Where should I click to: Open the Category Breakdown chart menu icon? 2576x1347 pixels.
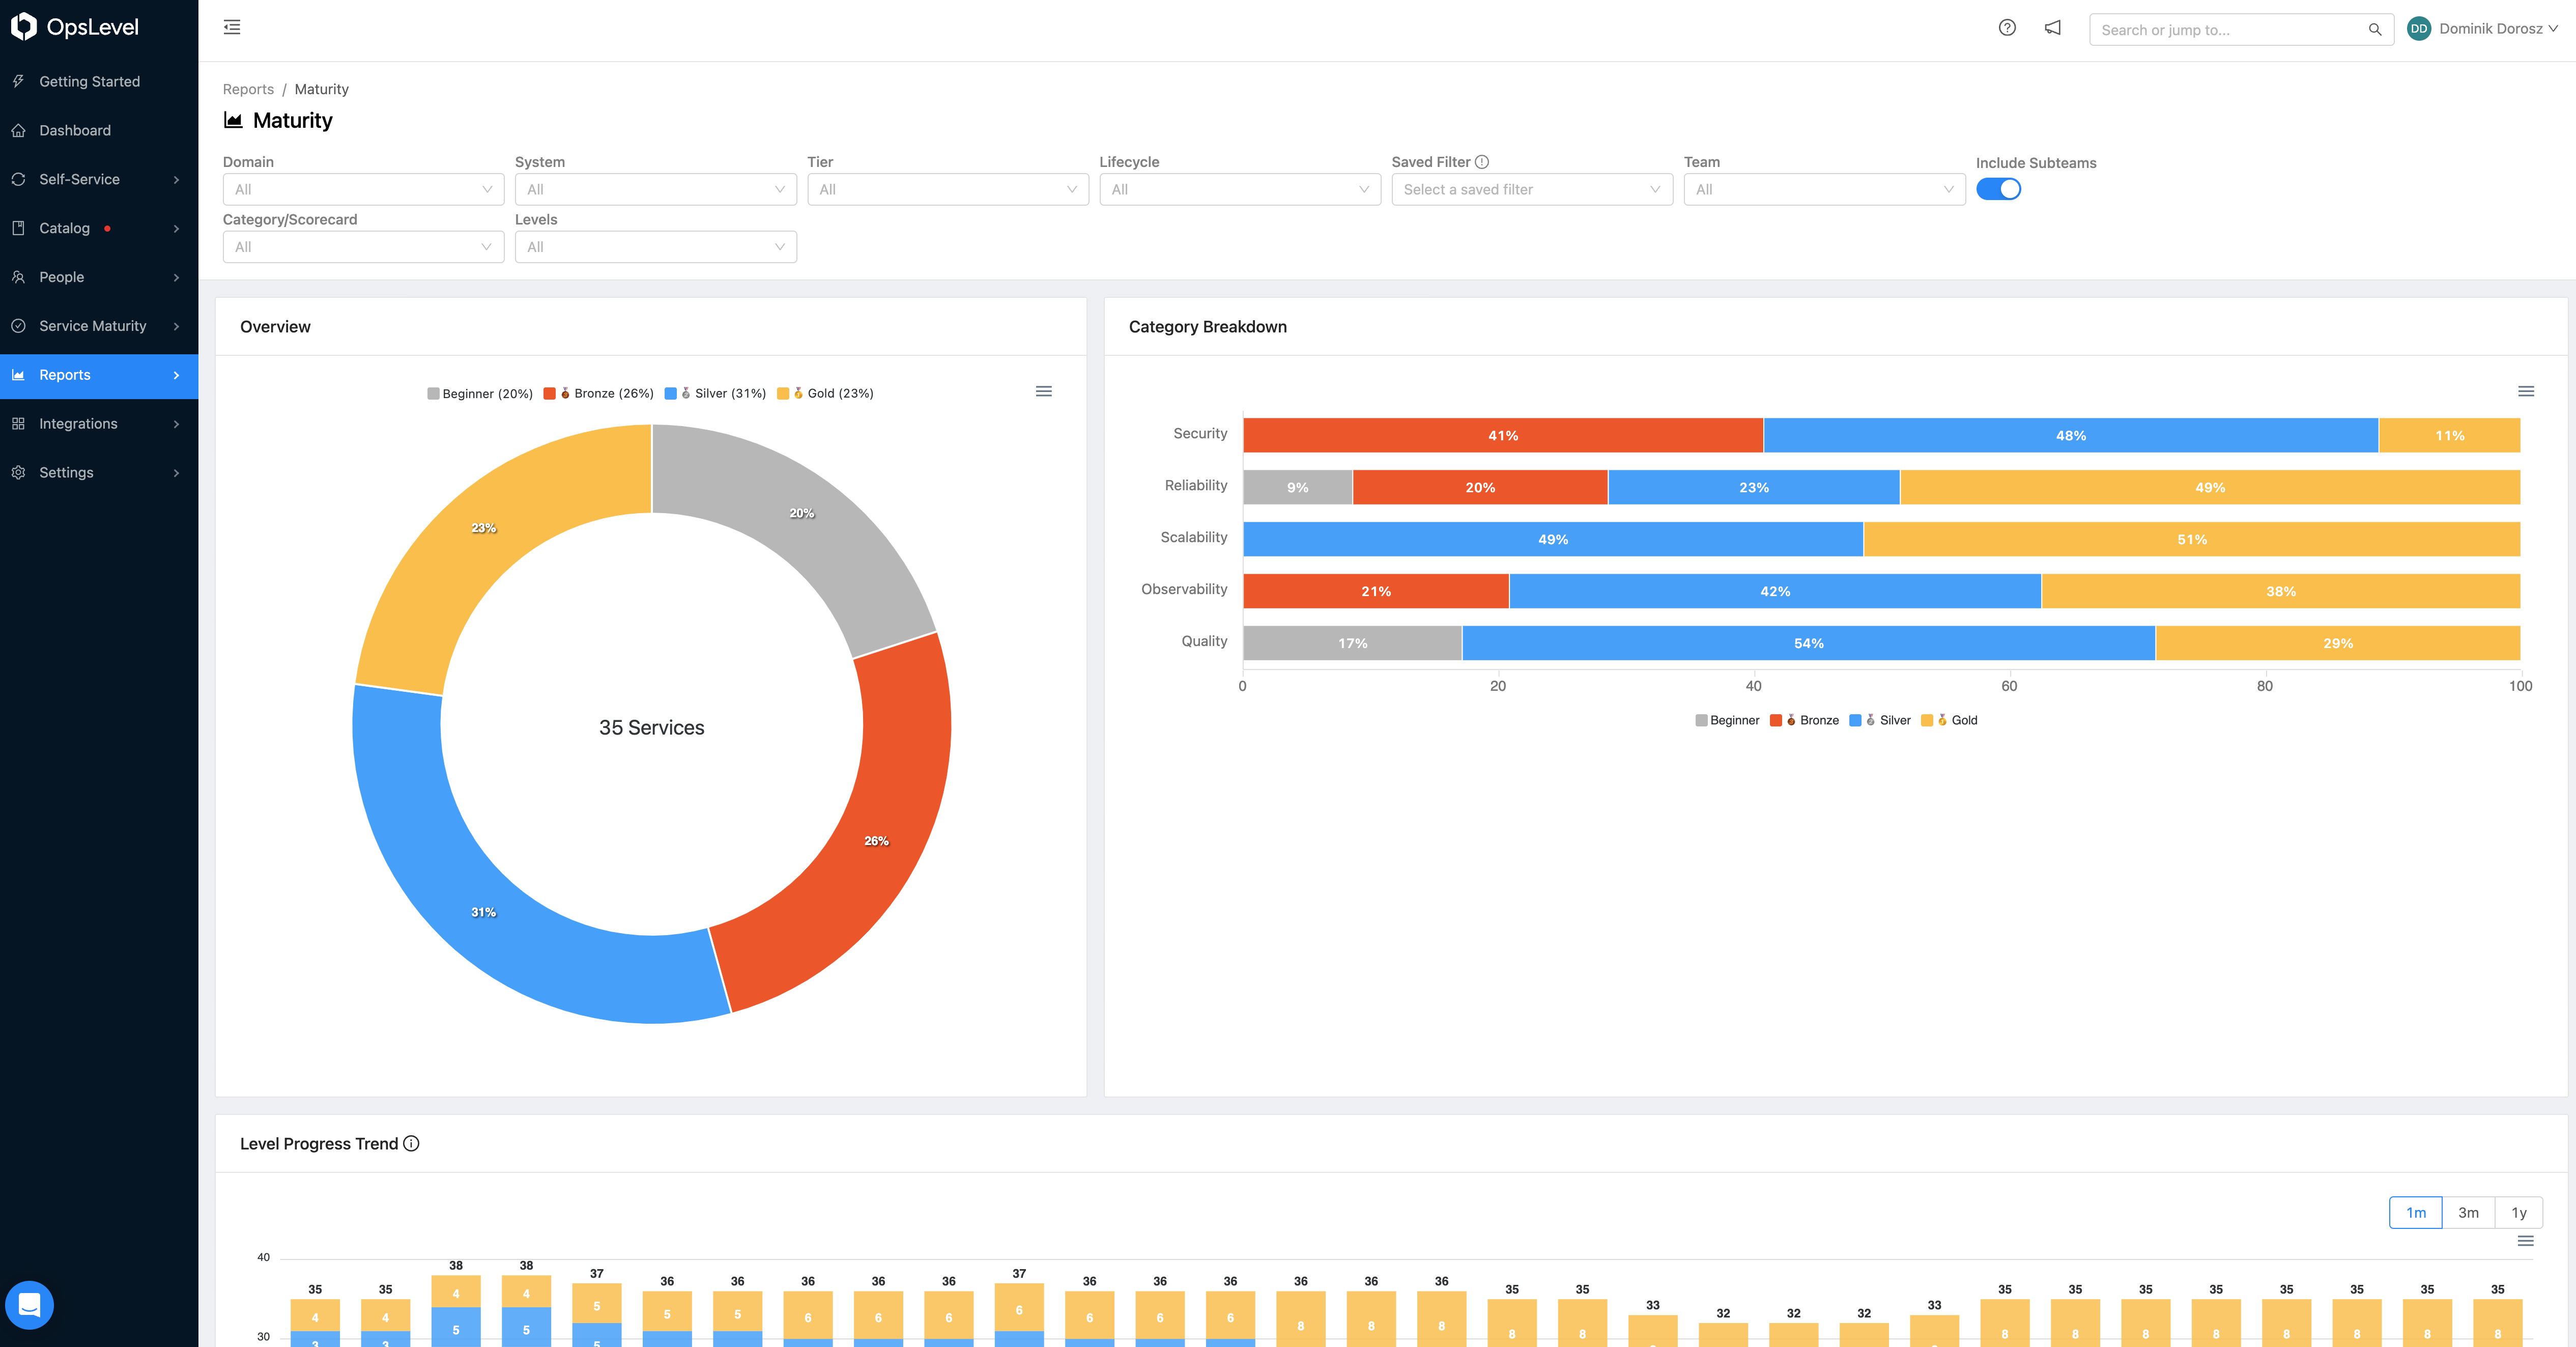click(2525, 392)
